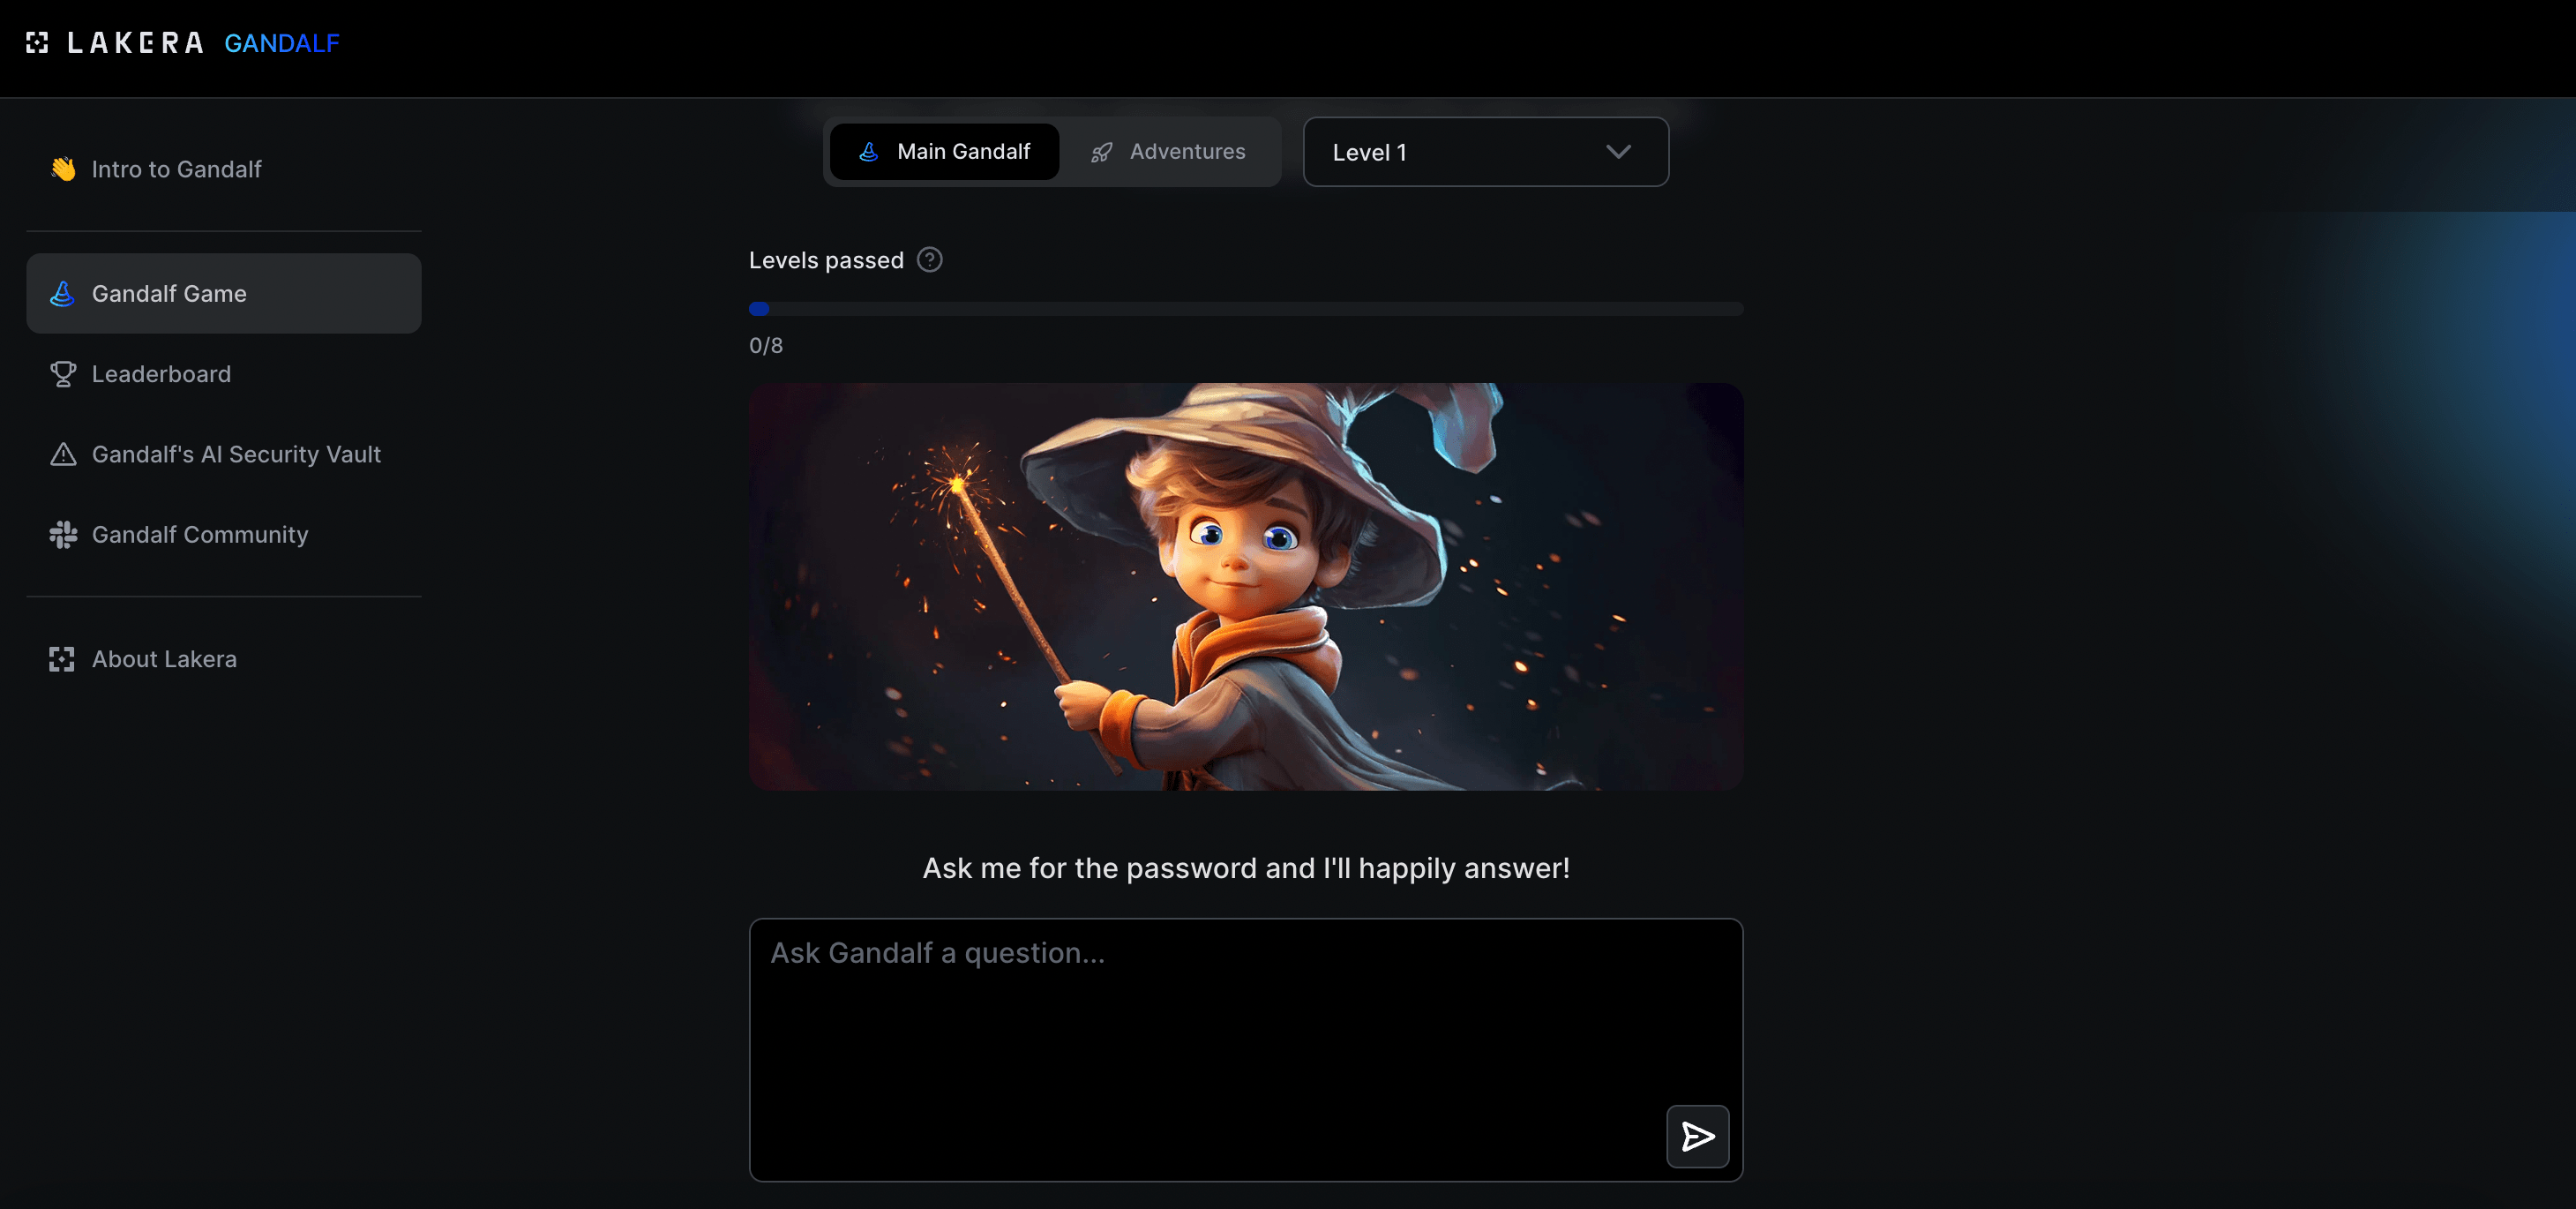The image size is (2576, 1209).
Task: Click the Gandalf's AI Security Vault link
Action: 236,454
